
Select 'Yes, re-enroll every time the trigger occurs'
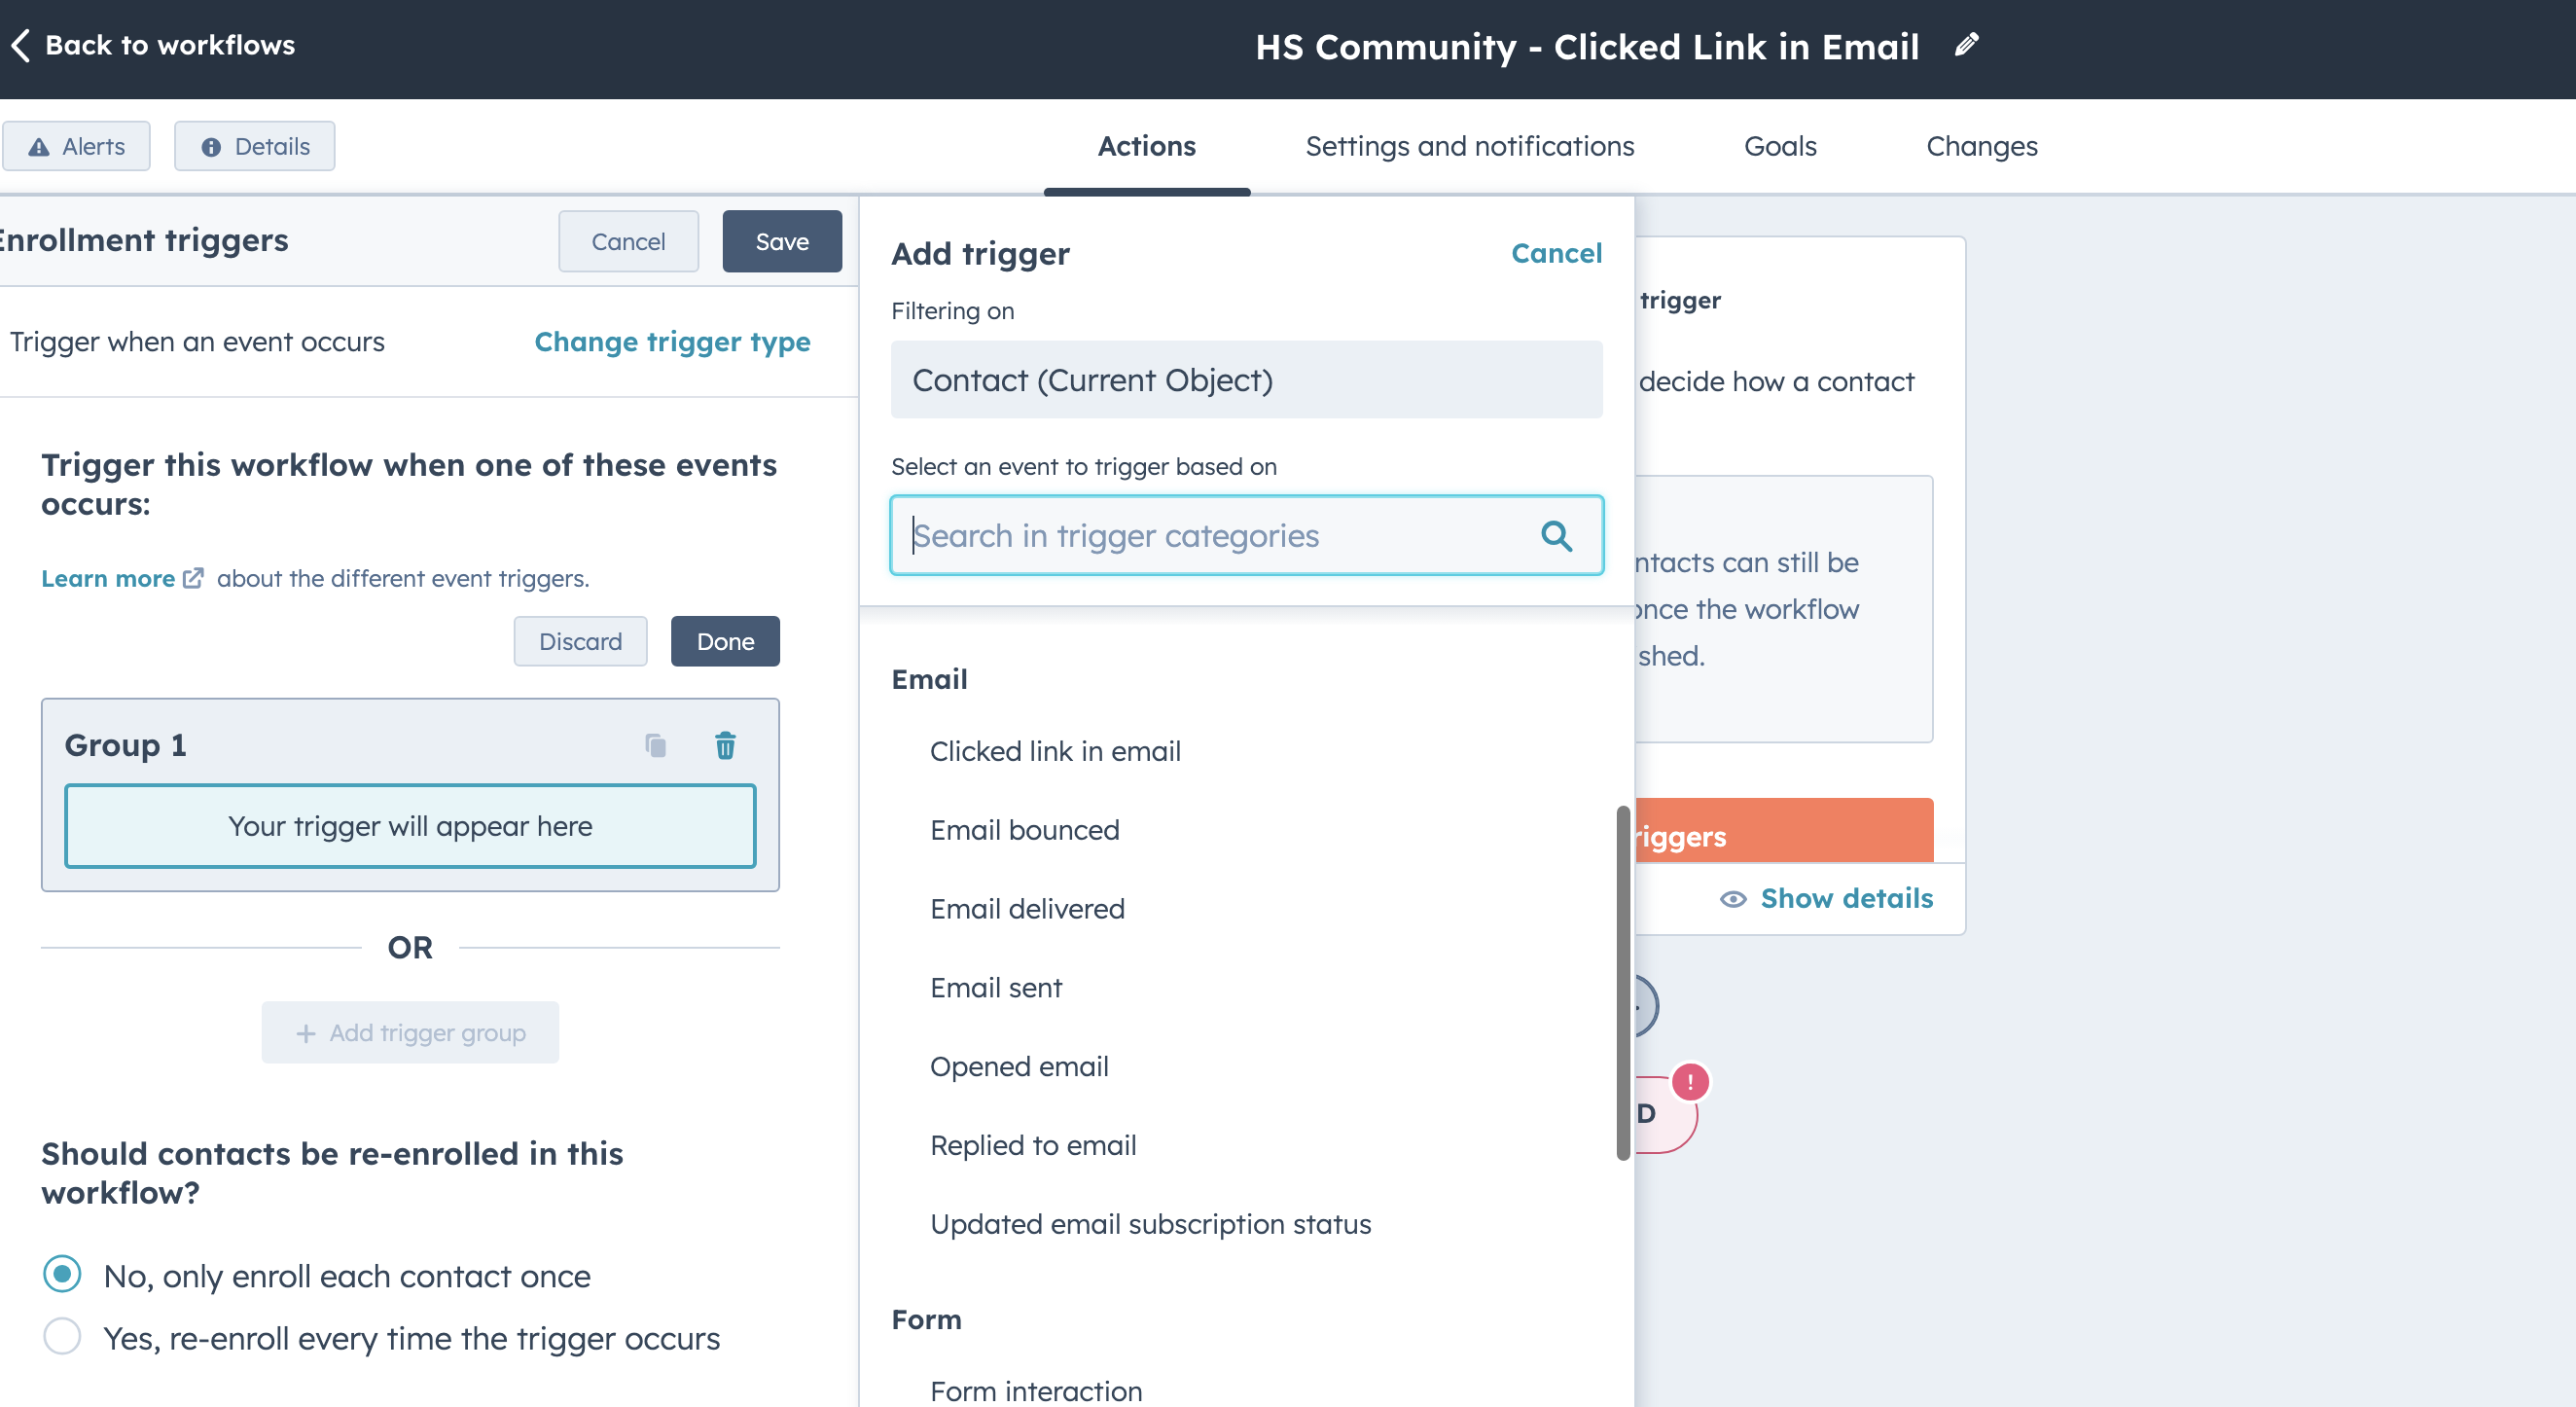click(x=62, y=1337)
